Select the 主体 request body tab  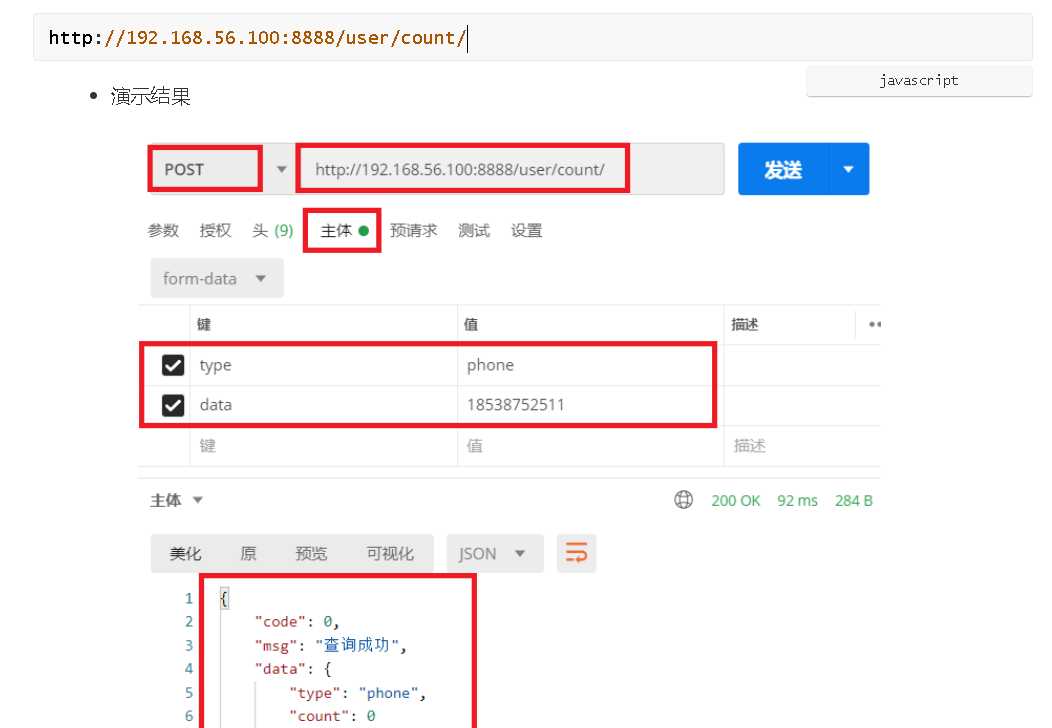click(x=344, y=231)
